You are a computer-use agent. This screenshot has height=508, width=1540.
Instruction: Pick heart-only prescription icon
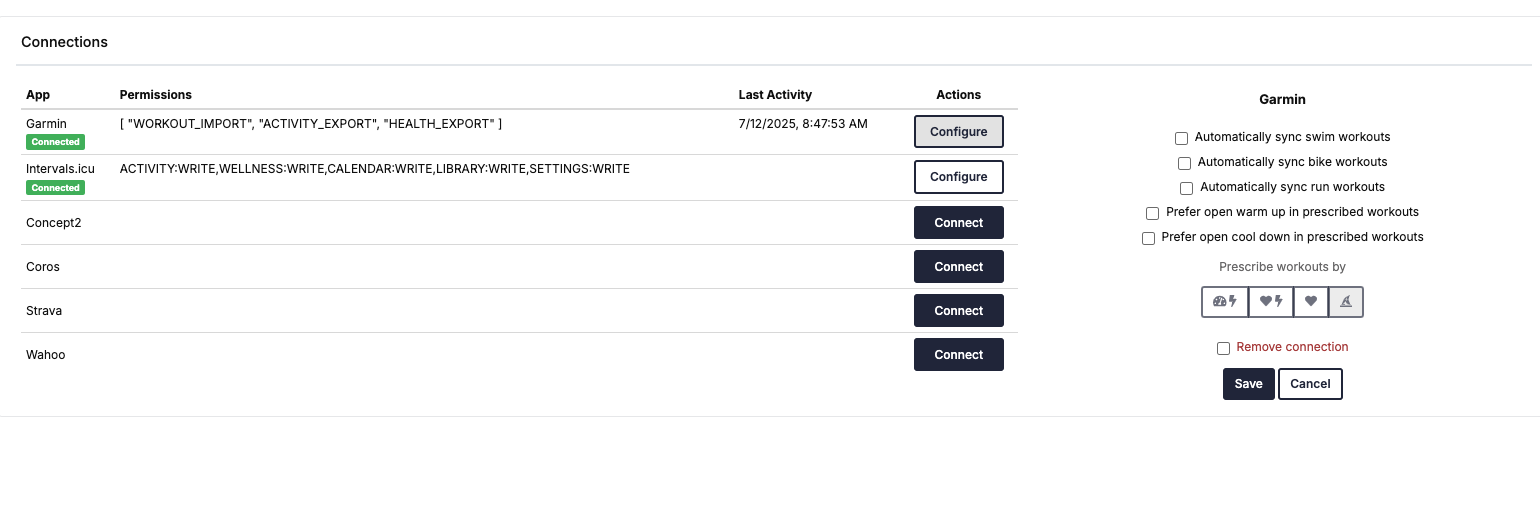click(x=1311, y=301)
